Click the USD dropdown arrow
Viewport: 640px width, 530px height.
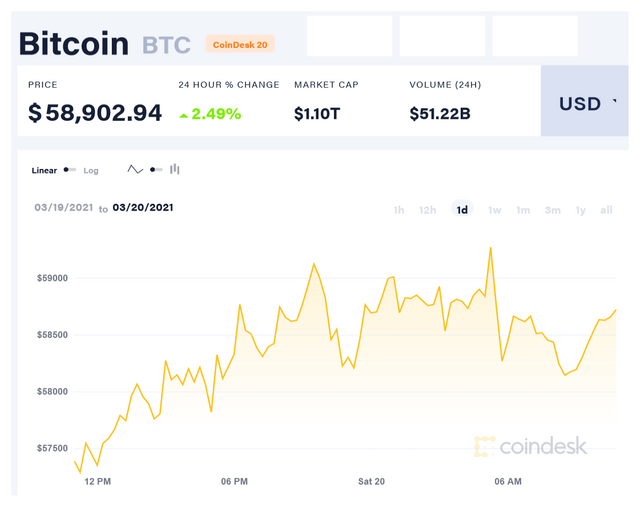click(615, 101)
